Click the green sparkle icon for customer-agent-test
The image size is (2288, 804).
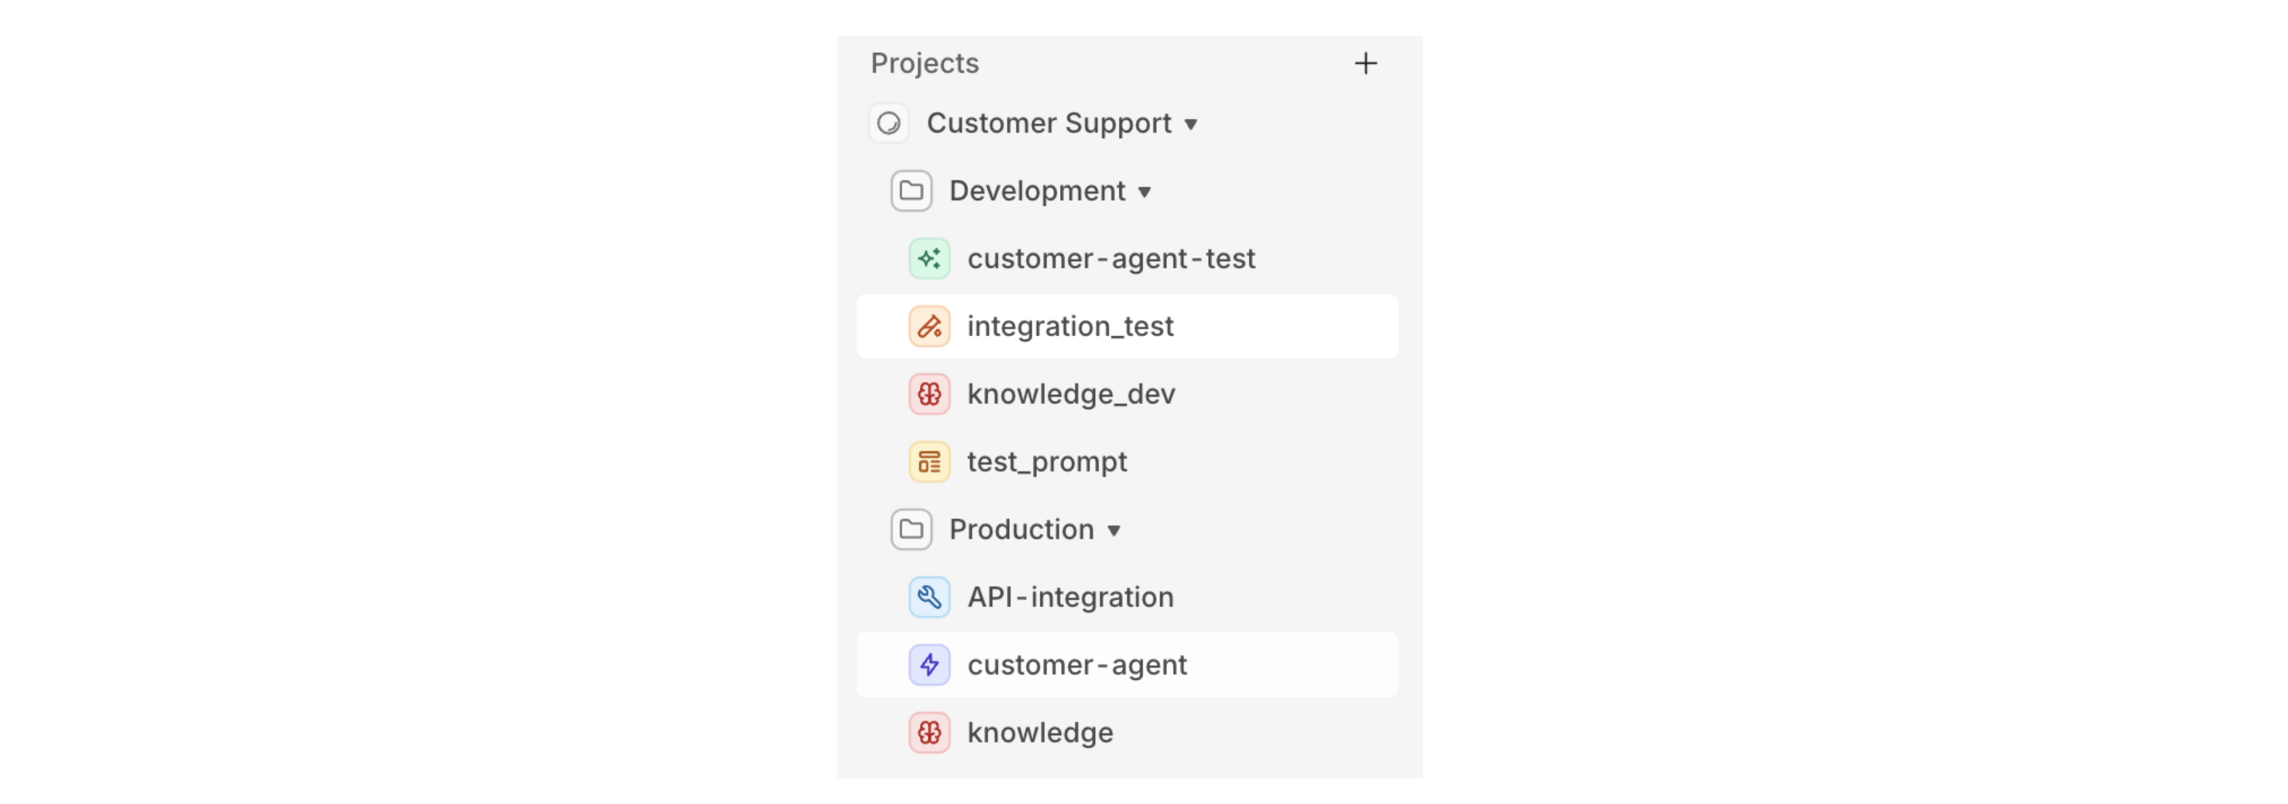coord(929,259)
